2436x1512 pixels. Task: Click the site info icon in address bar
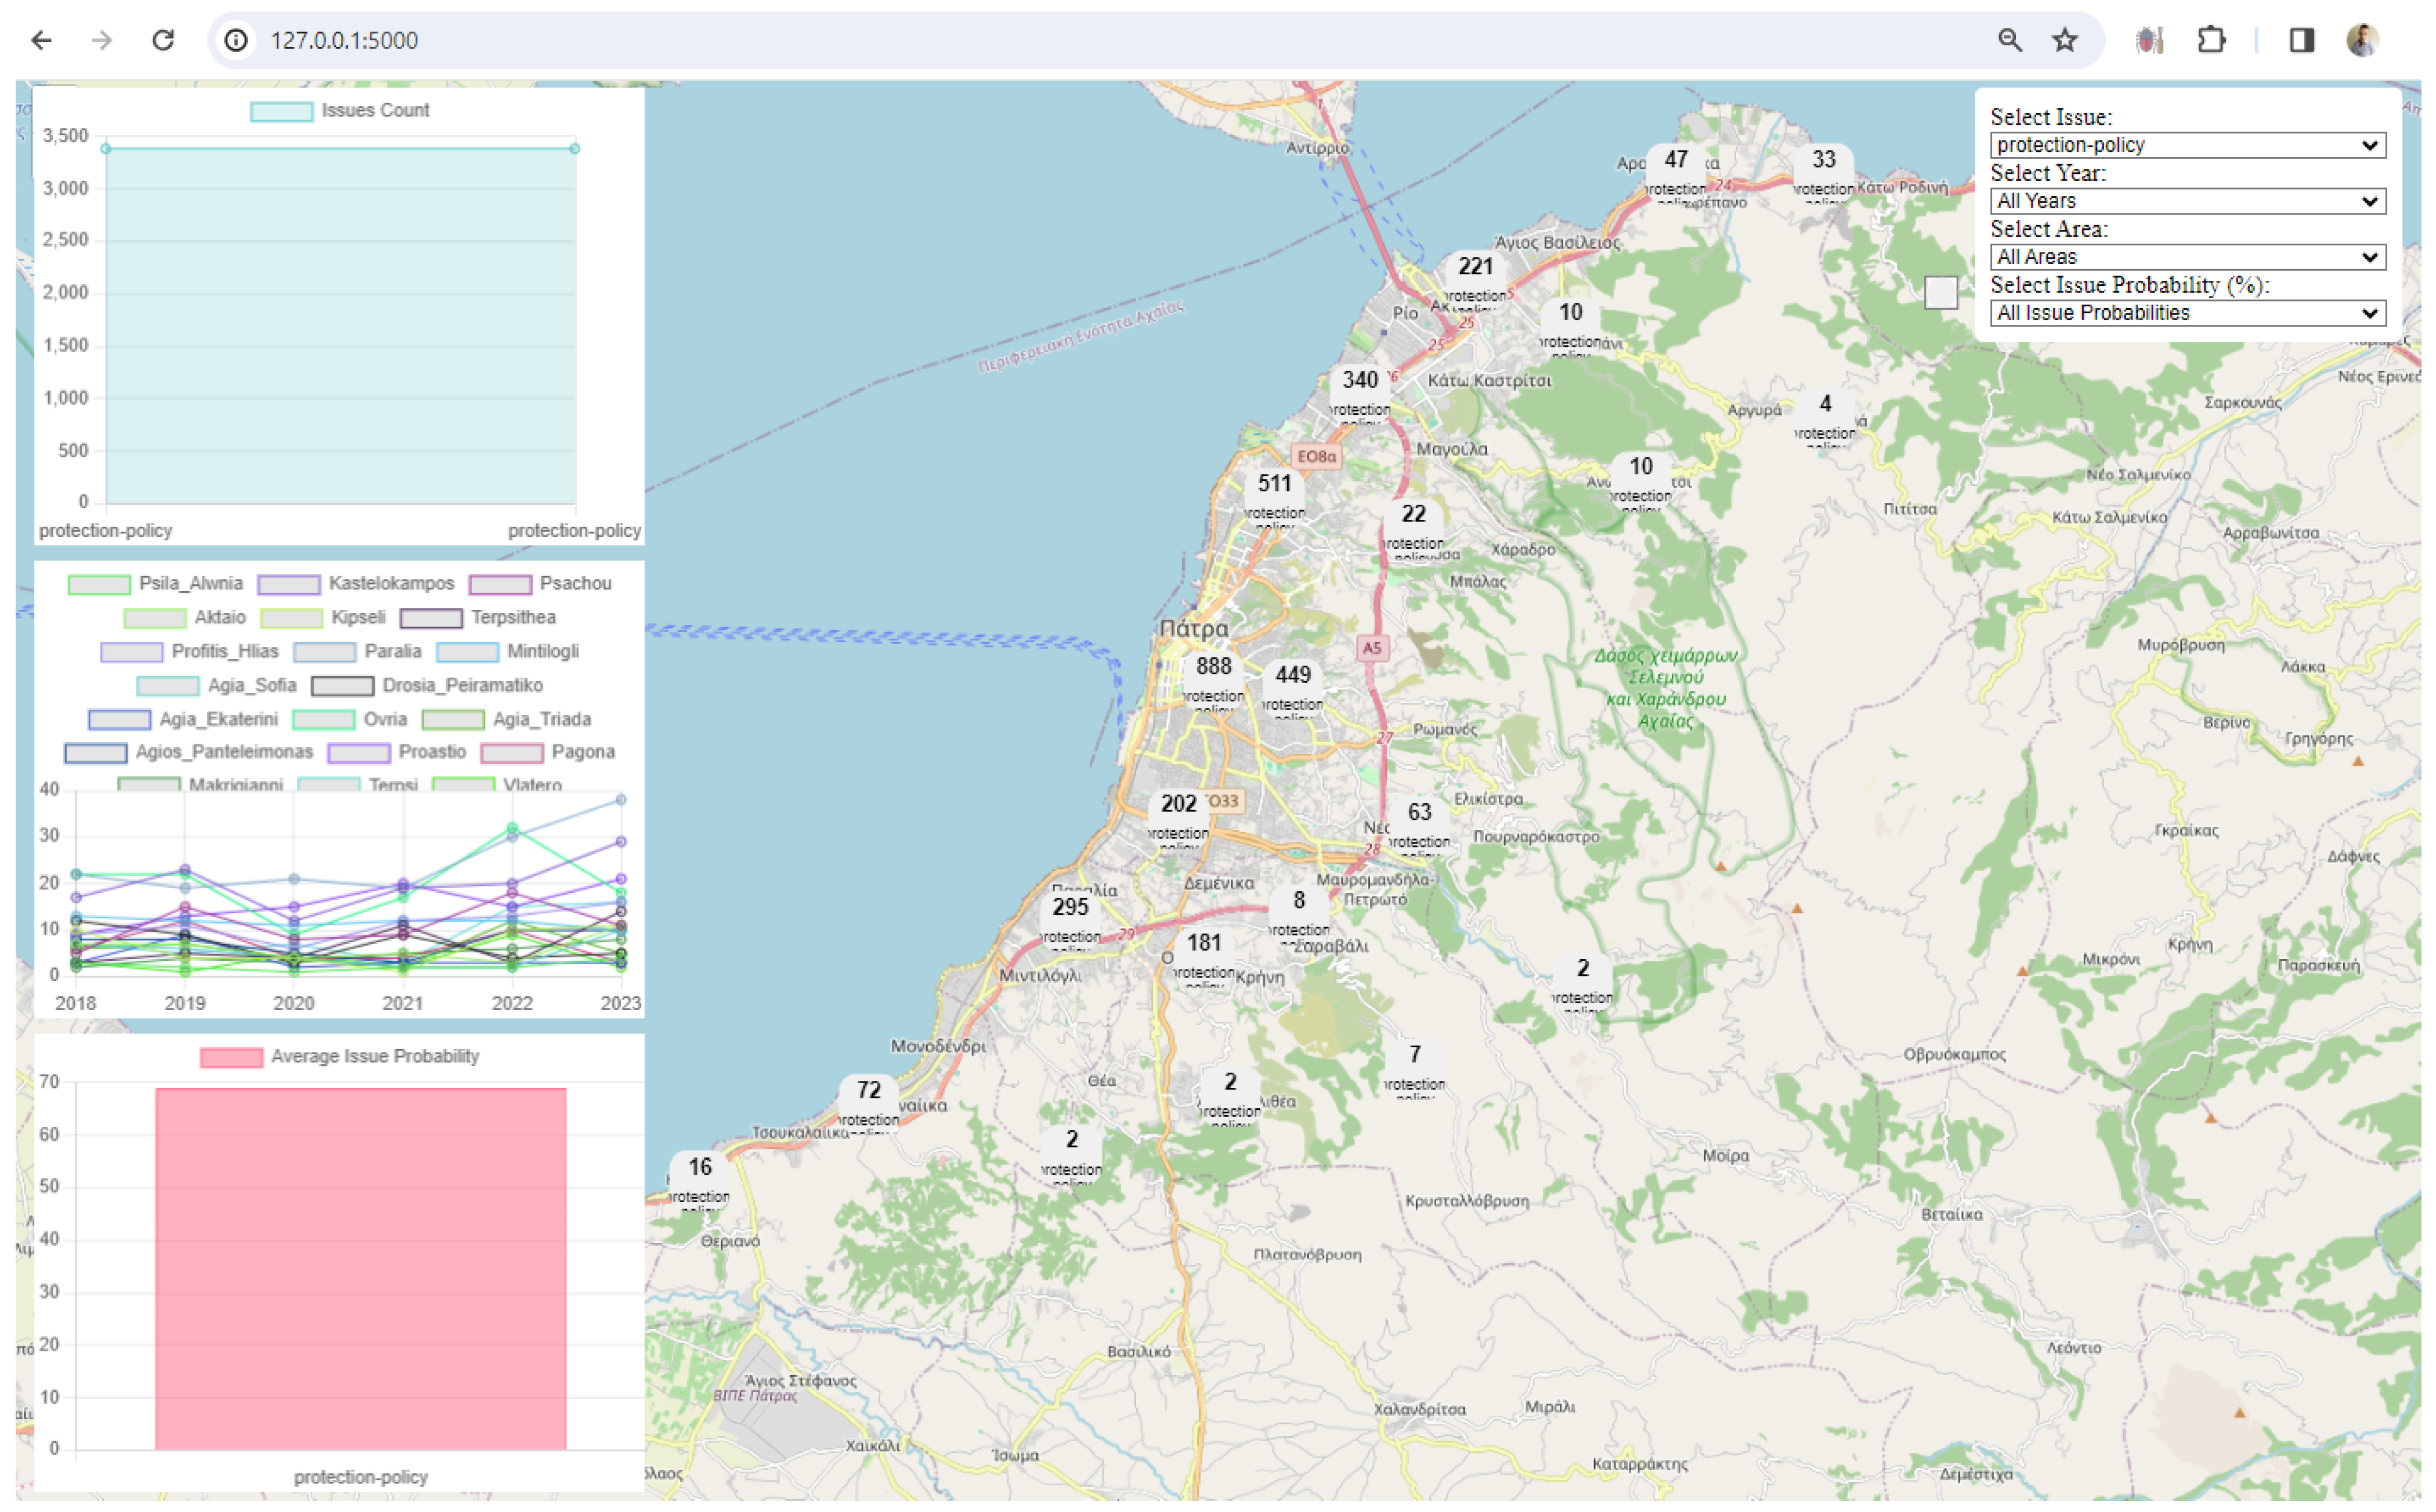coord(236,40)
